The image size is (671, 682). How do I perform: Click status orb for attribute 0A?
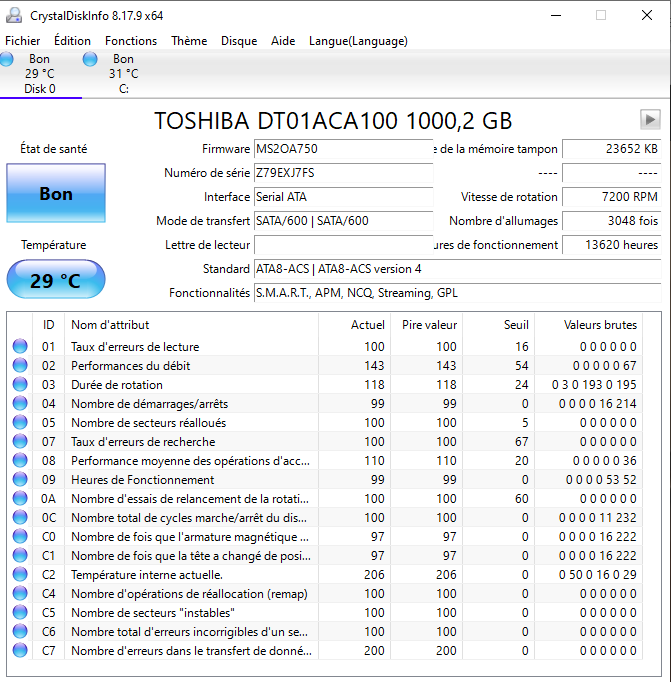coord(20,498)
